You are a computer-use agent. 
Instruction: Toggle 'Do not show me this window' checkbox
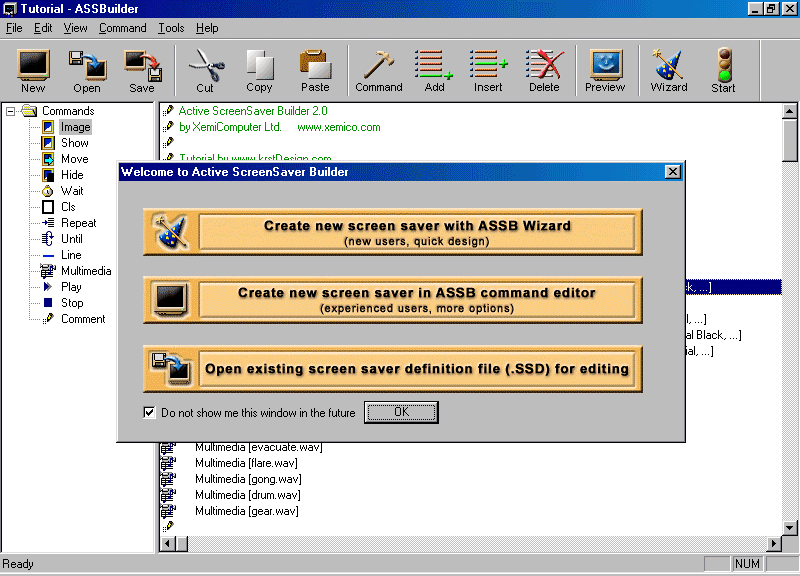click(x=149, y=412)
